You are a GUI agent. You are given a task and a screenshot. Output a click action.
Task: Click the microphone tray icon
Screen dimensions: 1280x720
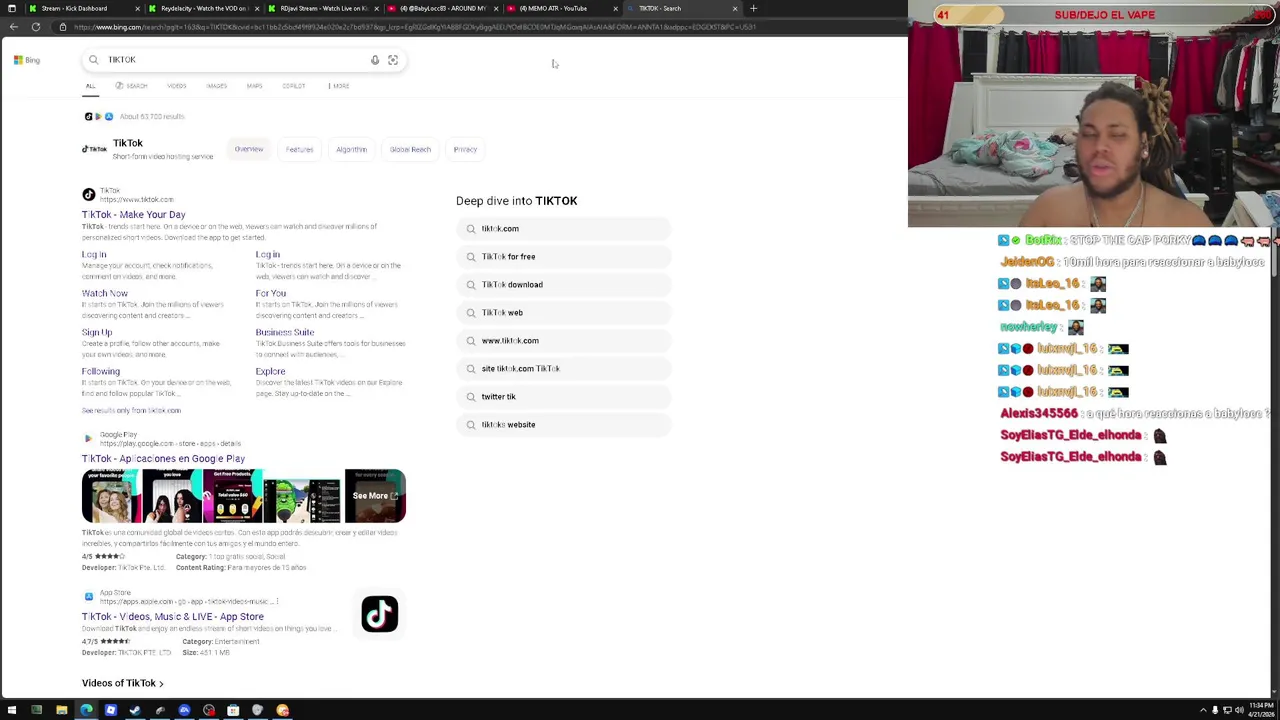(x=1215, y=710)
